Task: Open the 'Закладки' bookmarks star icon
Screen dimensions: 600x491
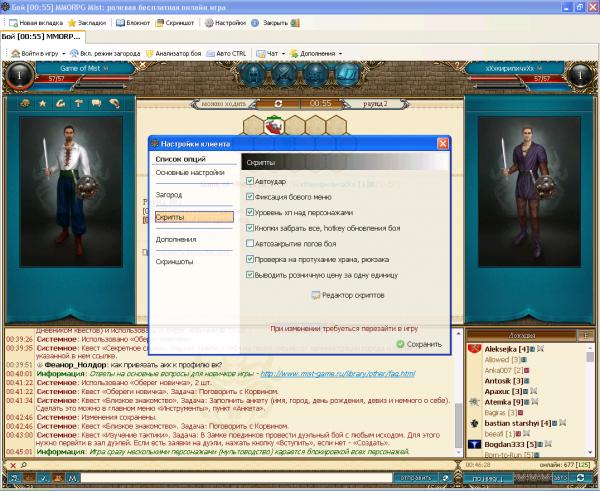Action: click(x=72, y=23)
